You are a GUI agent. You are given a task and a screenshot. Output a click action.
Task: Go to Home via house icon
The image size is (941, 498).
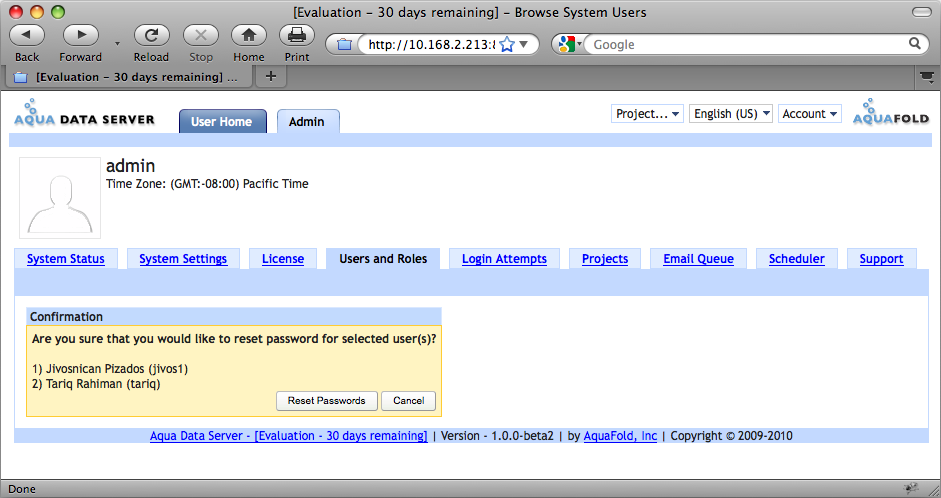coord(248,35)
